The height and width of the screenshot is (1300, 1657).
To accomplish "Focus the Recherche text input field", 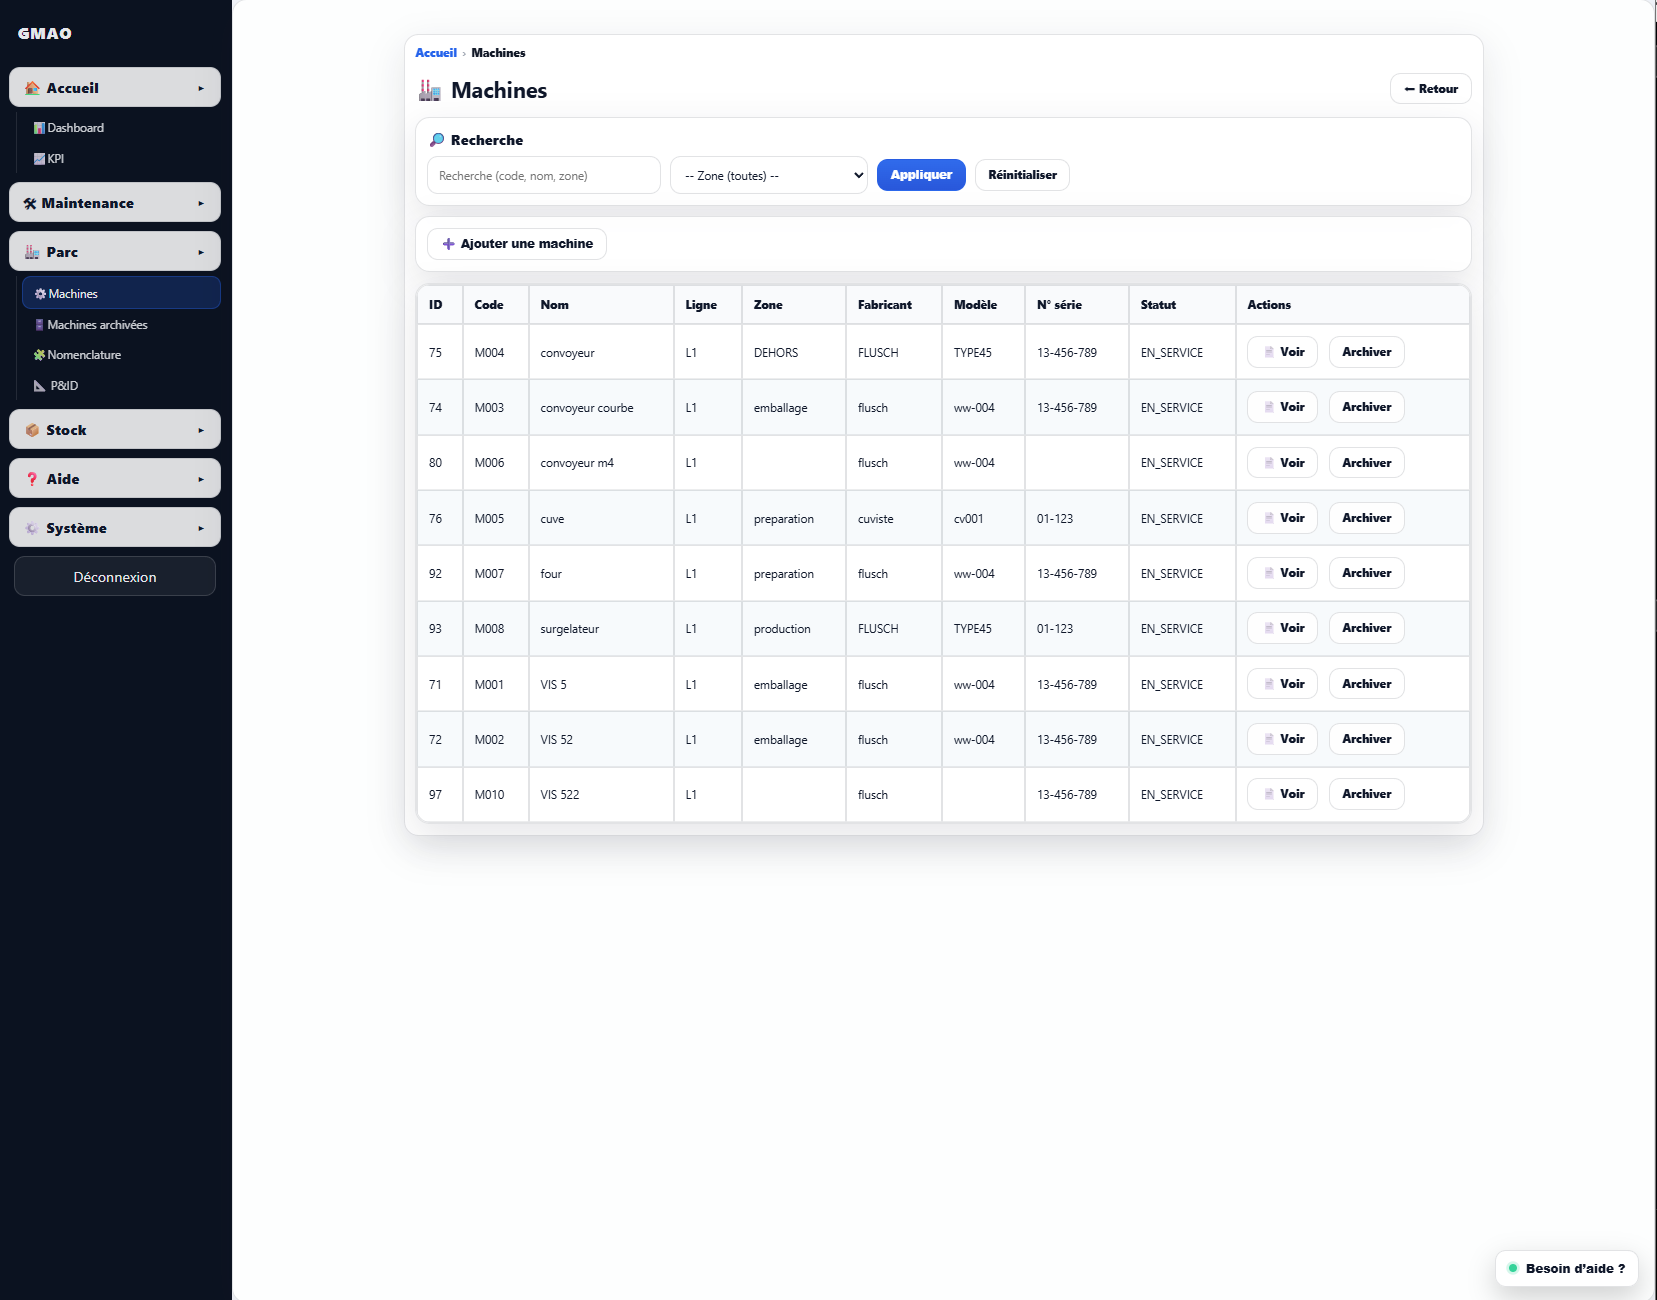I will point(543,176).
